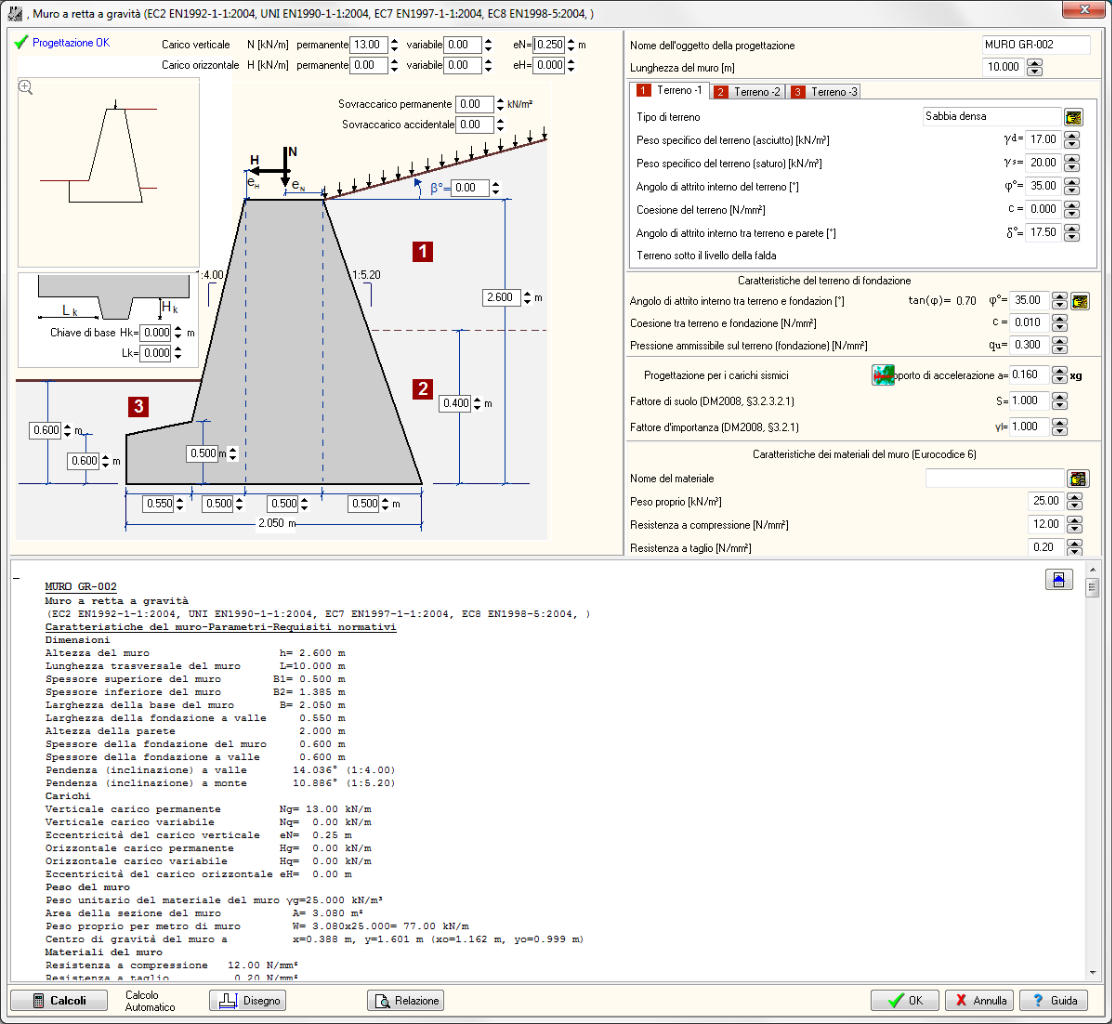Adjust the slope angle β 0.00 stepper
Screen dimensions: 1112x1024
pyautogui.click(x=496, y=188)
